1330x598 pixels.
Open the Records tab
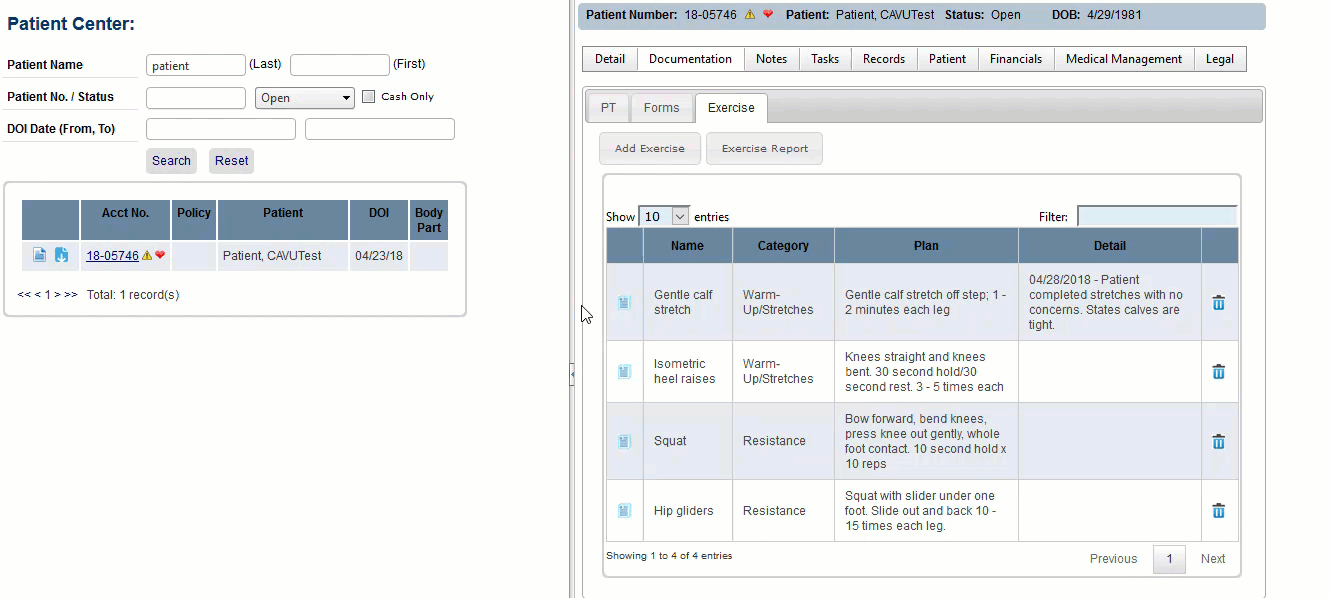(x=884, y=59)
